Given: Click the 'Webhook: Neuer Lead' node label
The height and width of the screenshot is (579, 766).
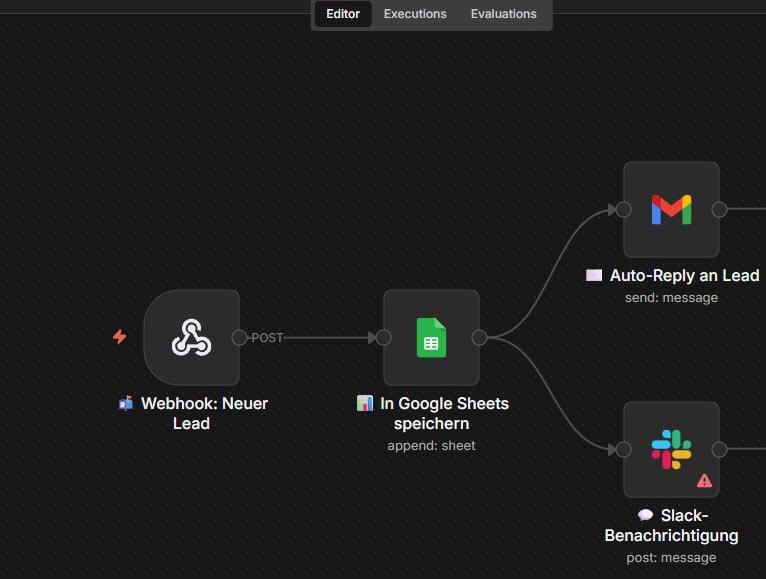Looking at the screenshot, I should 194,413.
